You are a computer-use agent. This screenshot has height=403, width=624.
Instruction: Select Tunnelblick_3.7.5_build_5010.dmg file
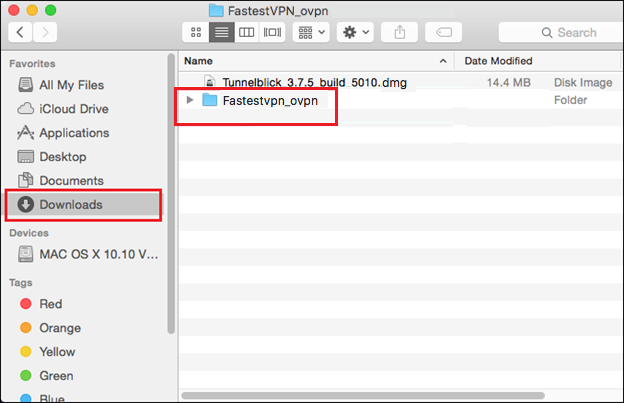(x=400, y=82)
